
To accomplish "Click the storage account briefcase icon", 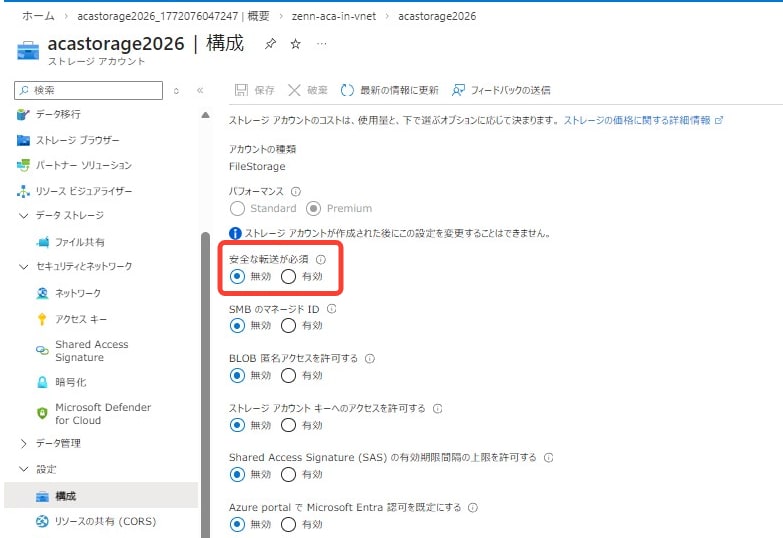I will (x=28, y=51).
